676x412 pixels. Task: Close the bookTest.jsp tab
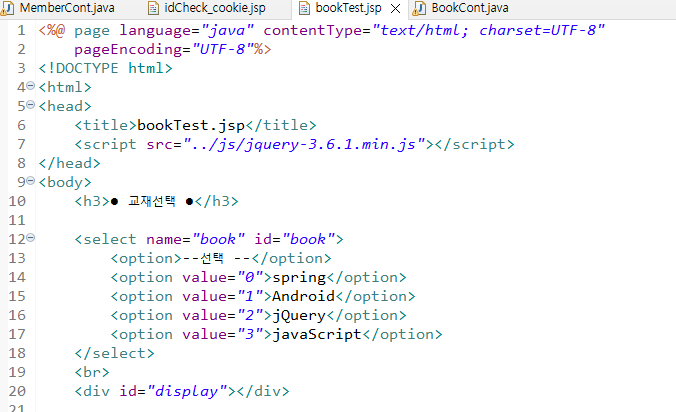click(395, 9)
